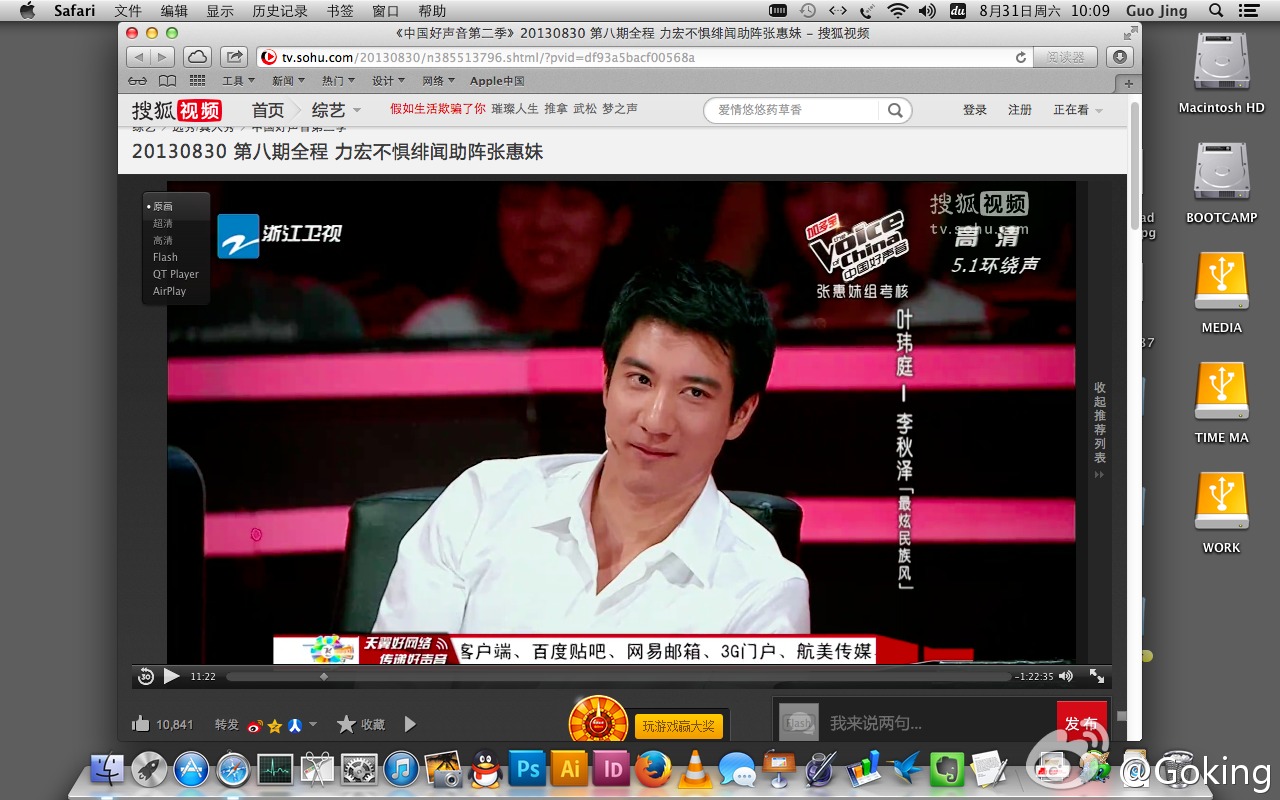Play the video
The width and height of the screenshot is (1280, 800).
171,676
